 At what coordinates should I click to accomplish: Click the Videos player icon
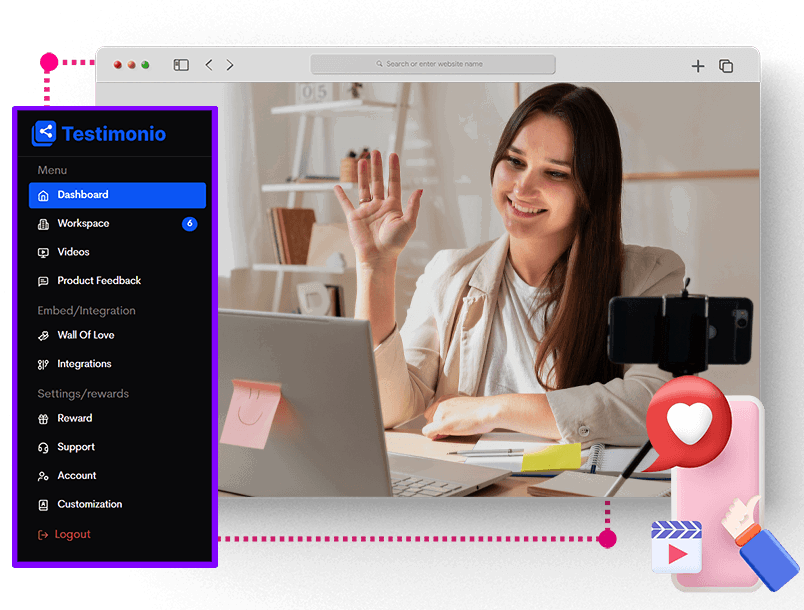(43, 253)
